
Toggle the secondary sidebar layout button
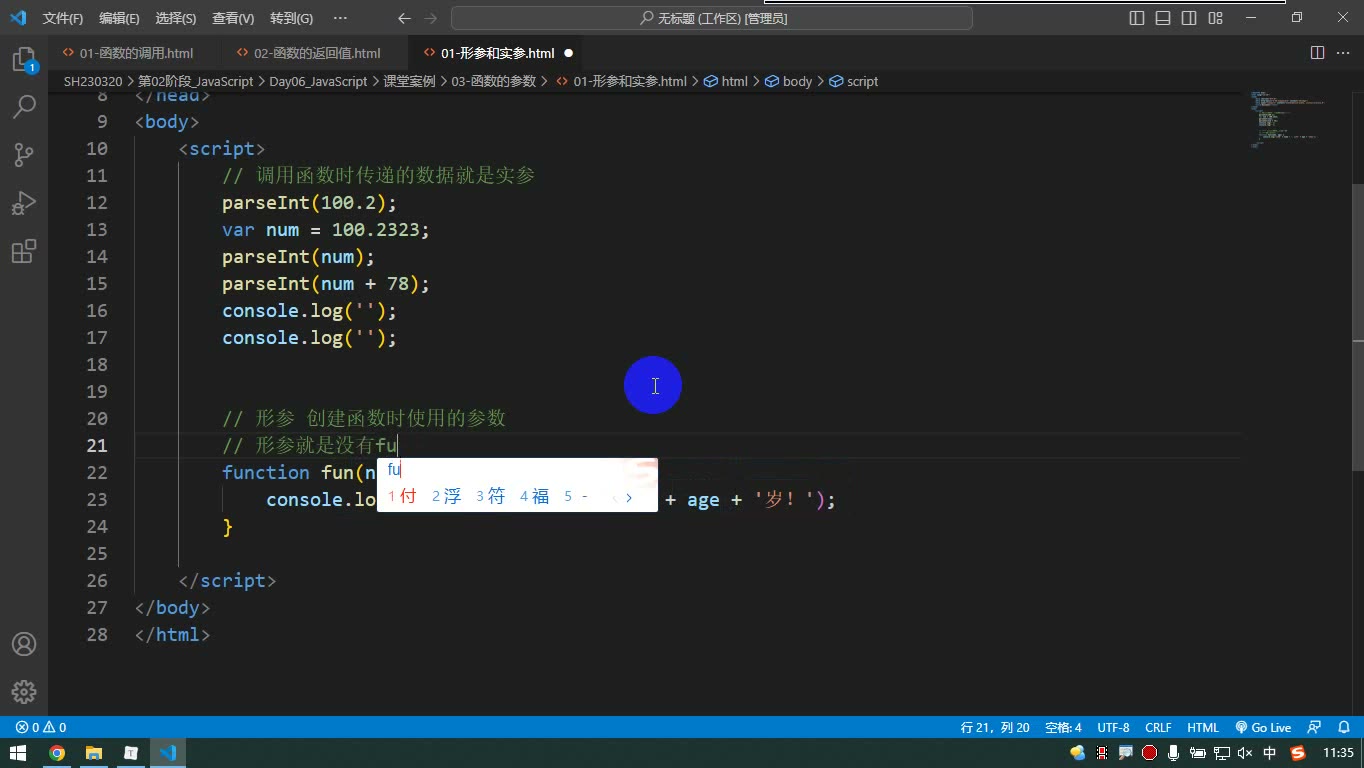pos(1189,18)
